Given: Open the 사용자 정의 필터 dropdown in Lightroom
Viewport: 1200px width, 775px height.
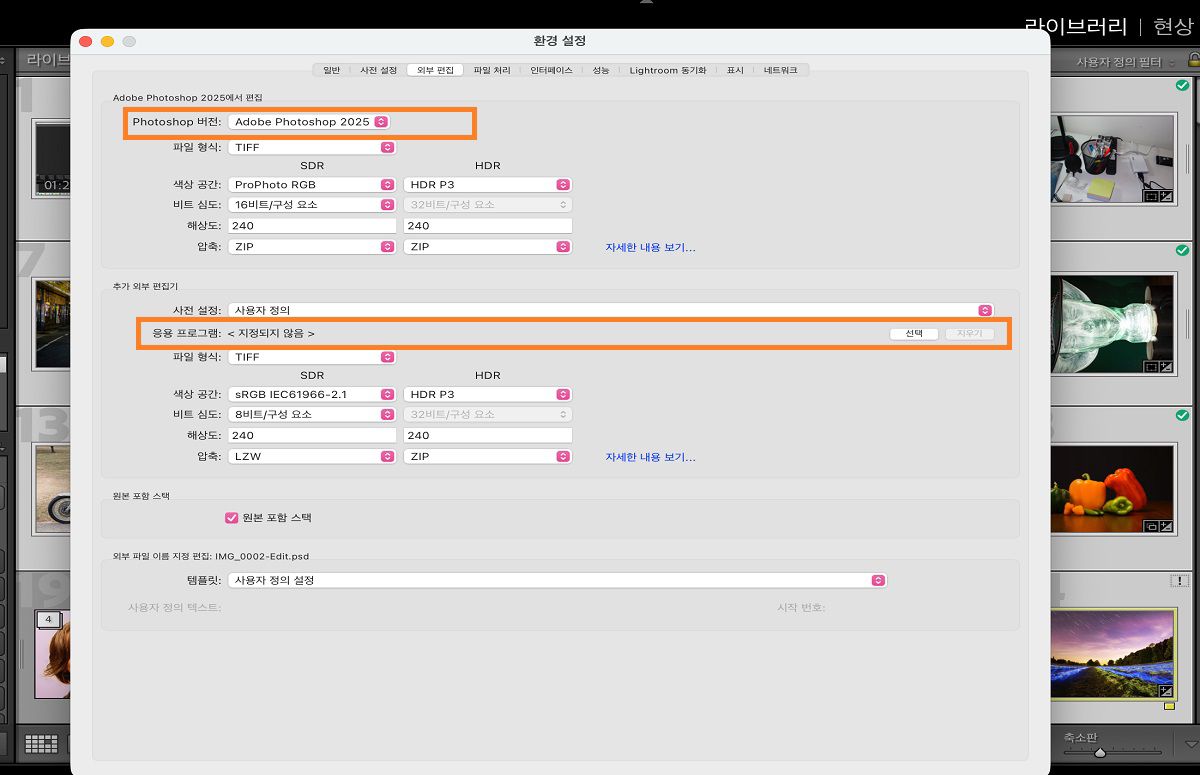Looking at the screenshot, I should pyautogui.click(x=1124, y=62).
